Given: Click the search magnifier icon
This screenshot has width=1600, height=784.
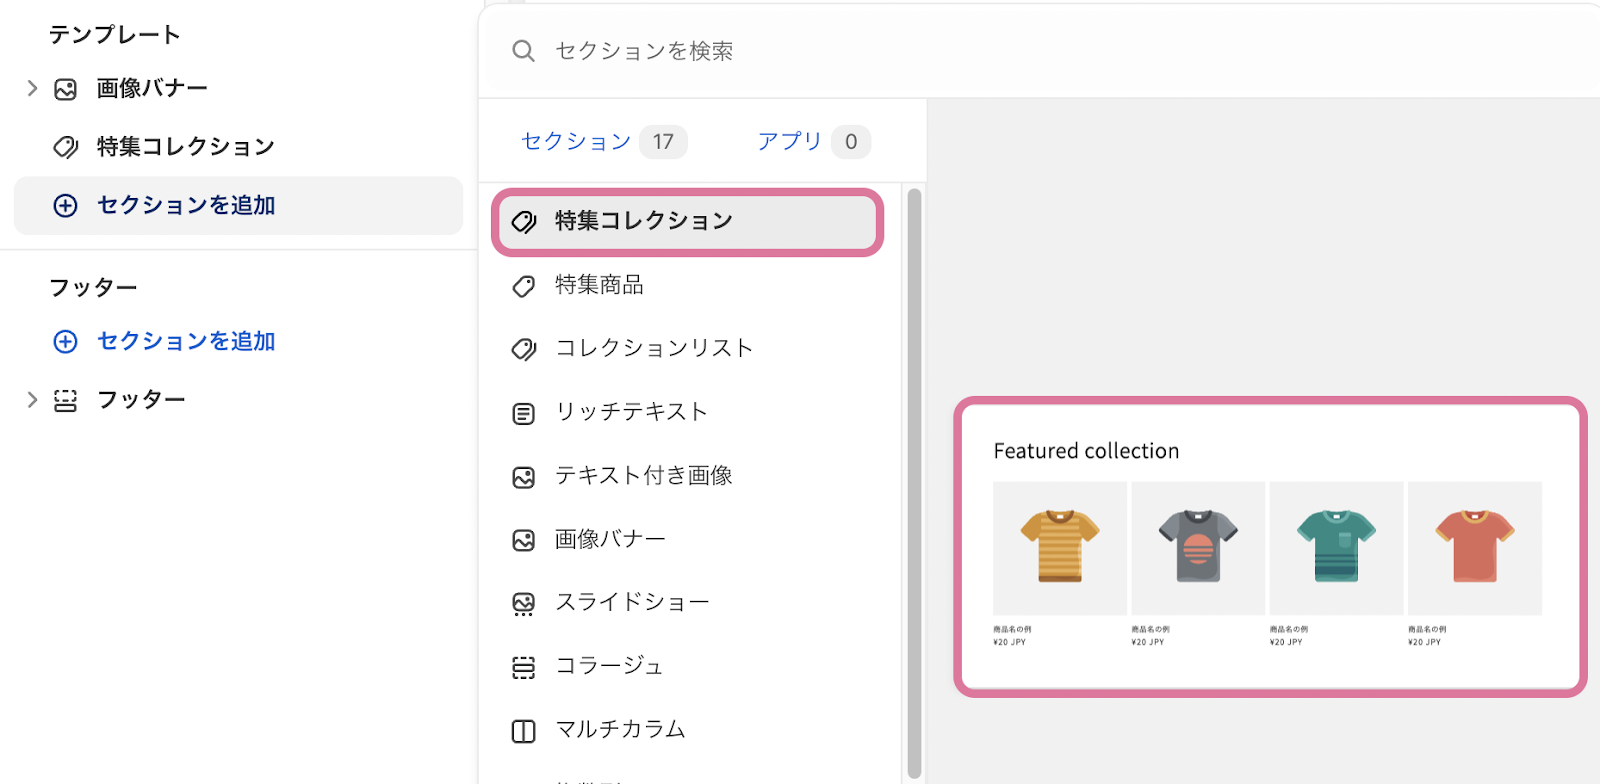Looking at the screenshot, I should pyautogui.click(x=523, y=51).
